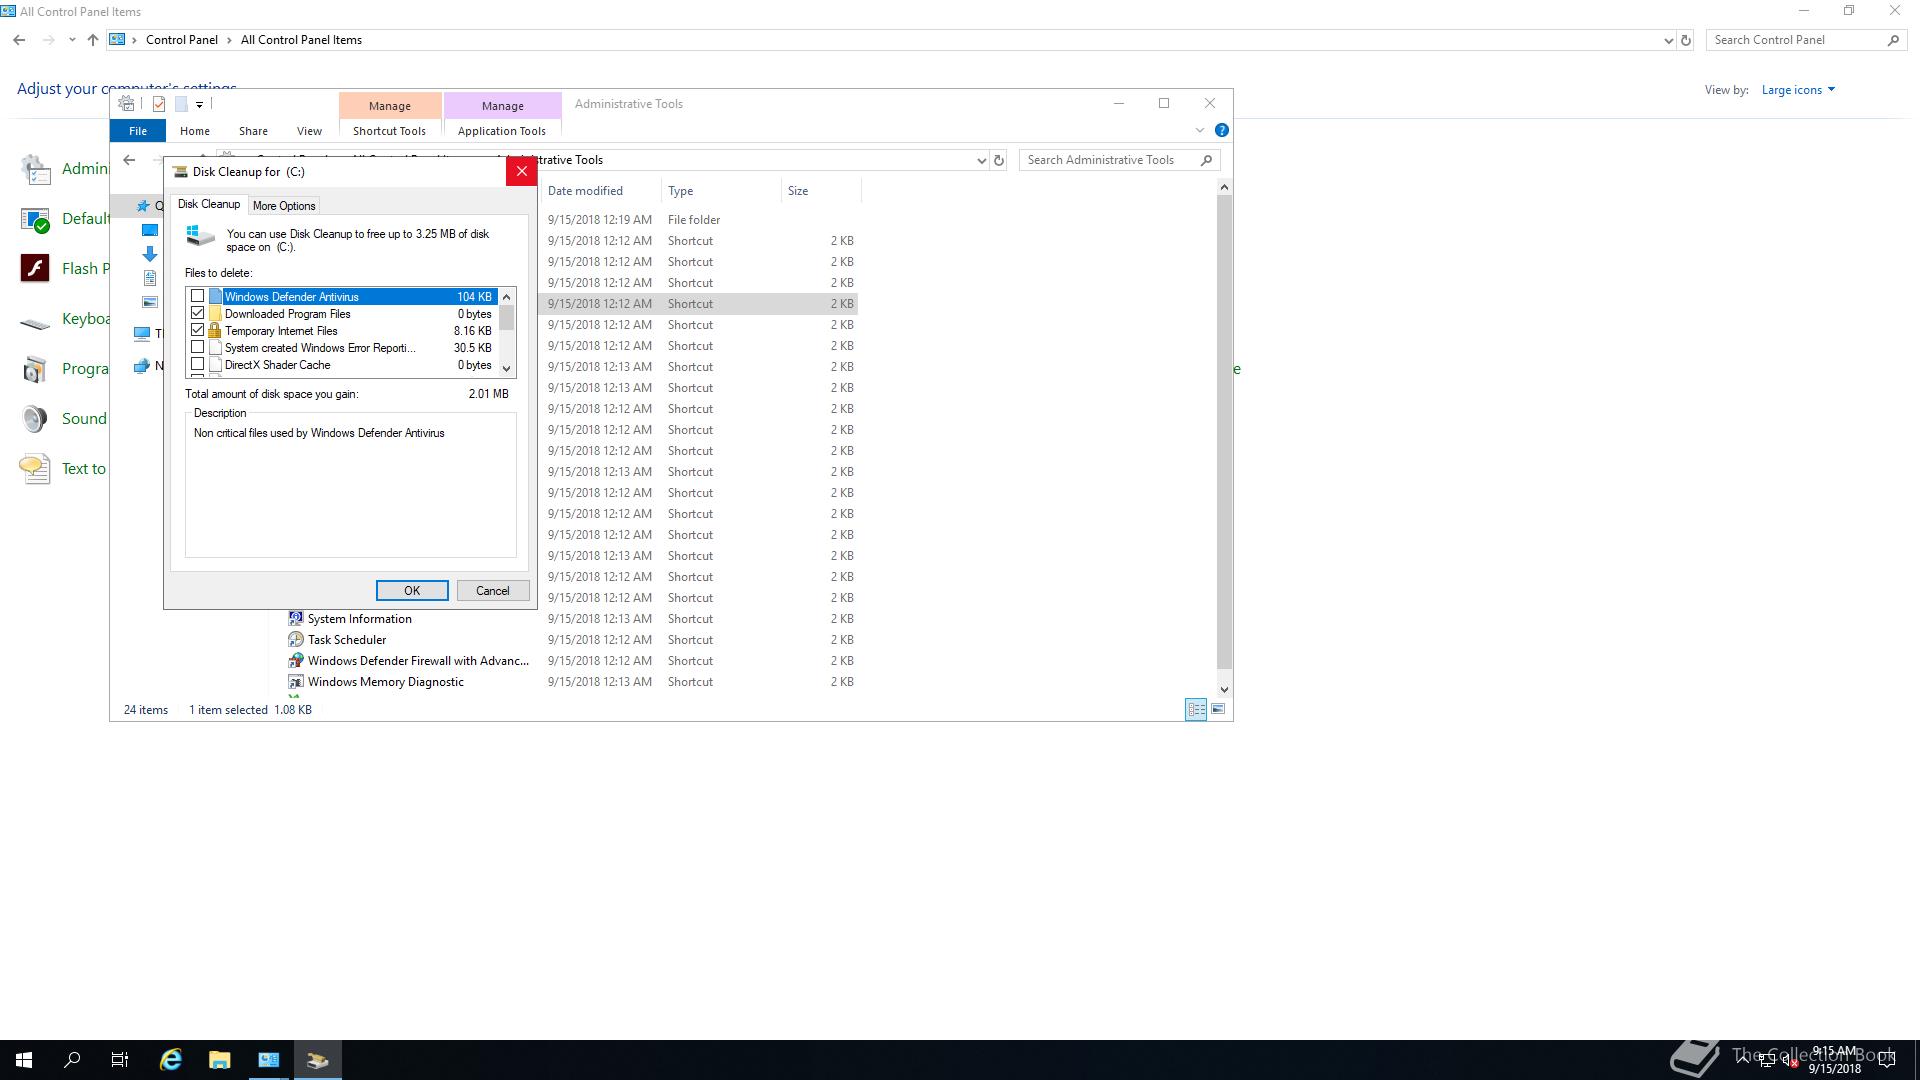Select the Downloaded Program Files folder icon
The height and width of the screenshot is (1080, 1920).
(214, 313)
